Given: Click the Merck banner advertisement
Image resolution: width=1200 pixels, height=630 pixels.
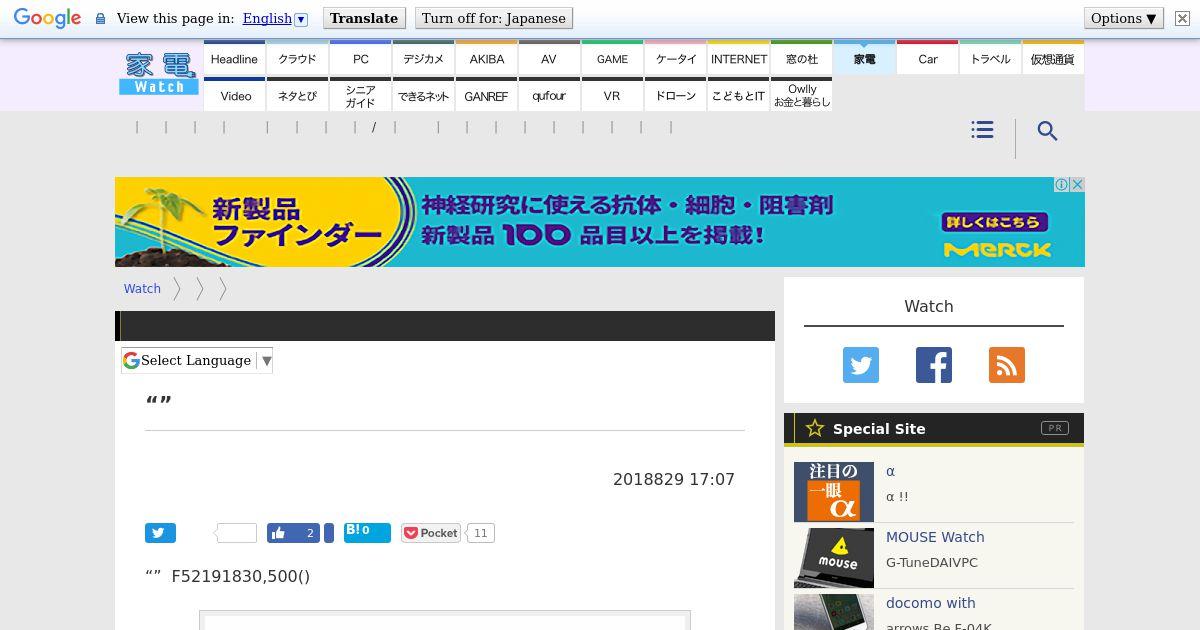Looking at the screenshot, I should (600, 222).
